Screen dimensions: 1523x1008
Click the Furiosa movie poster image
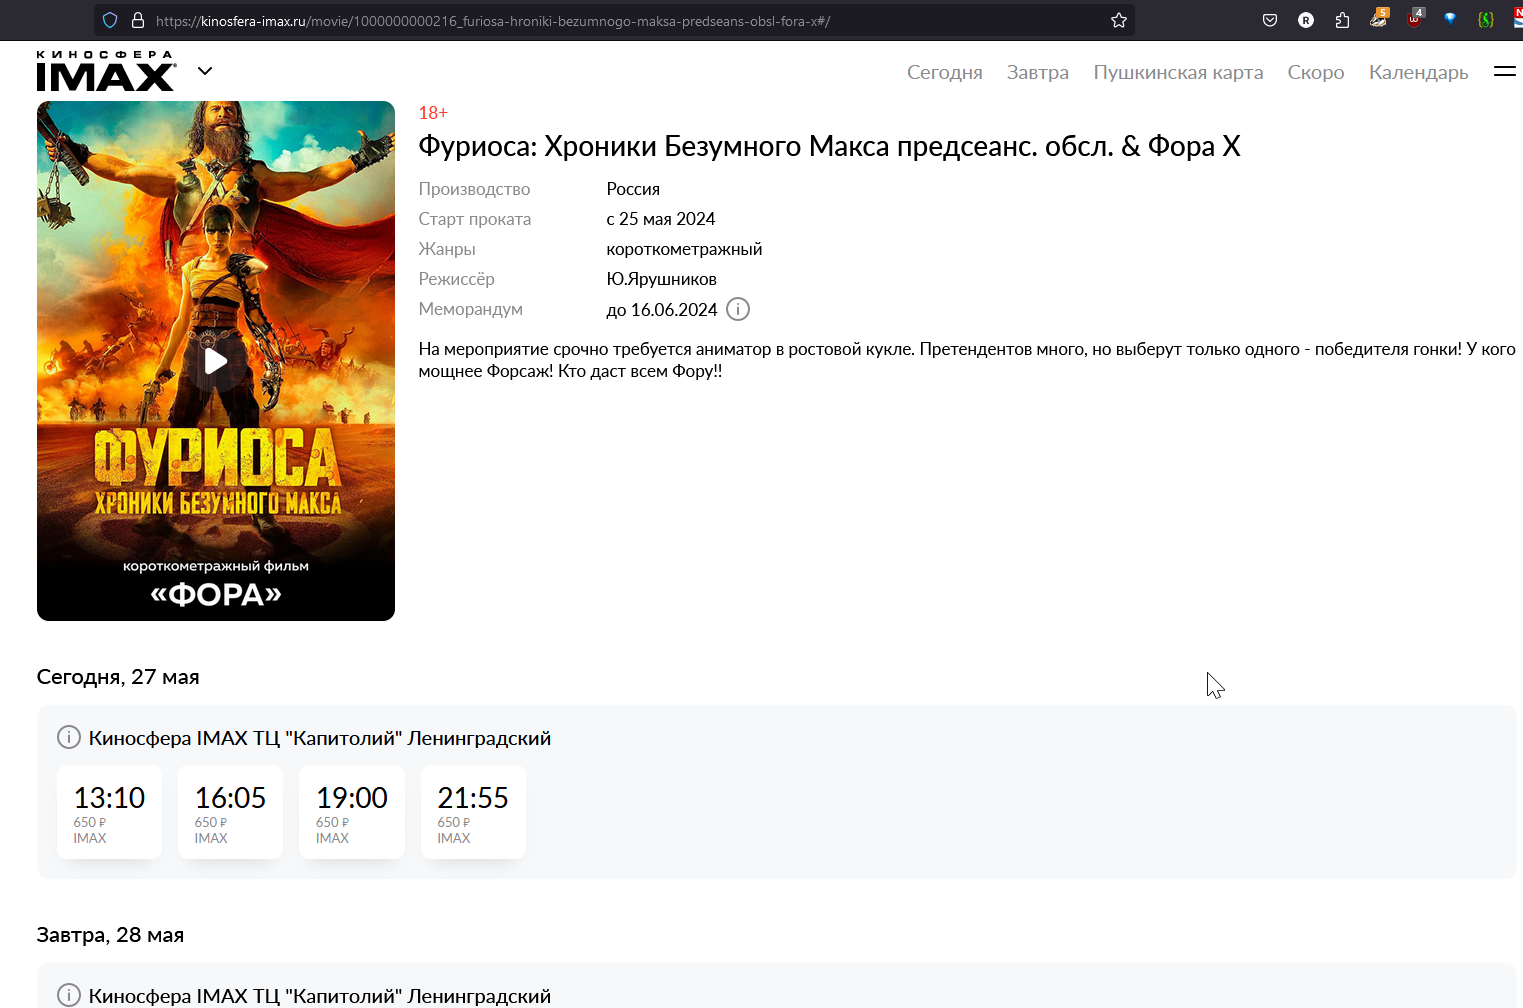click(216, 361)
